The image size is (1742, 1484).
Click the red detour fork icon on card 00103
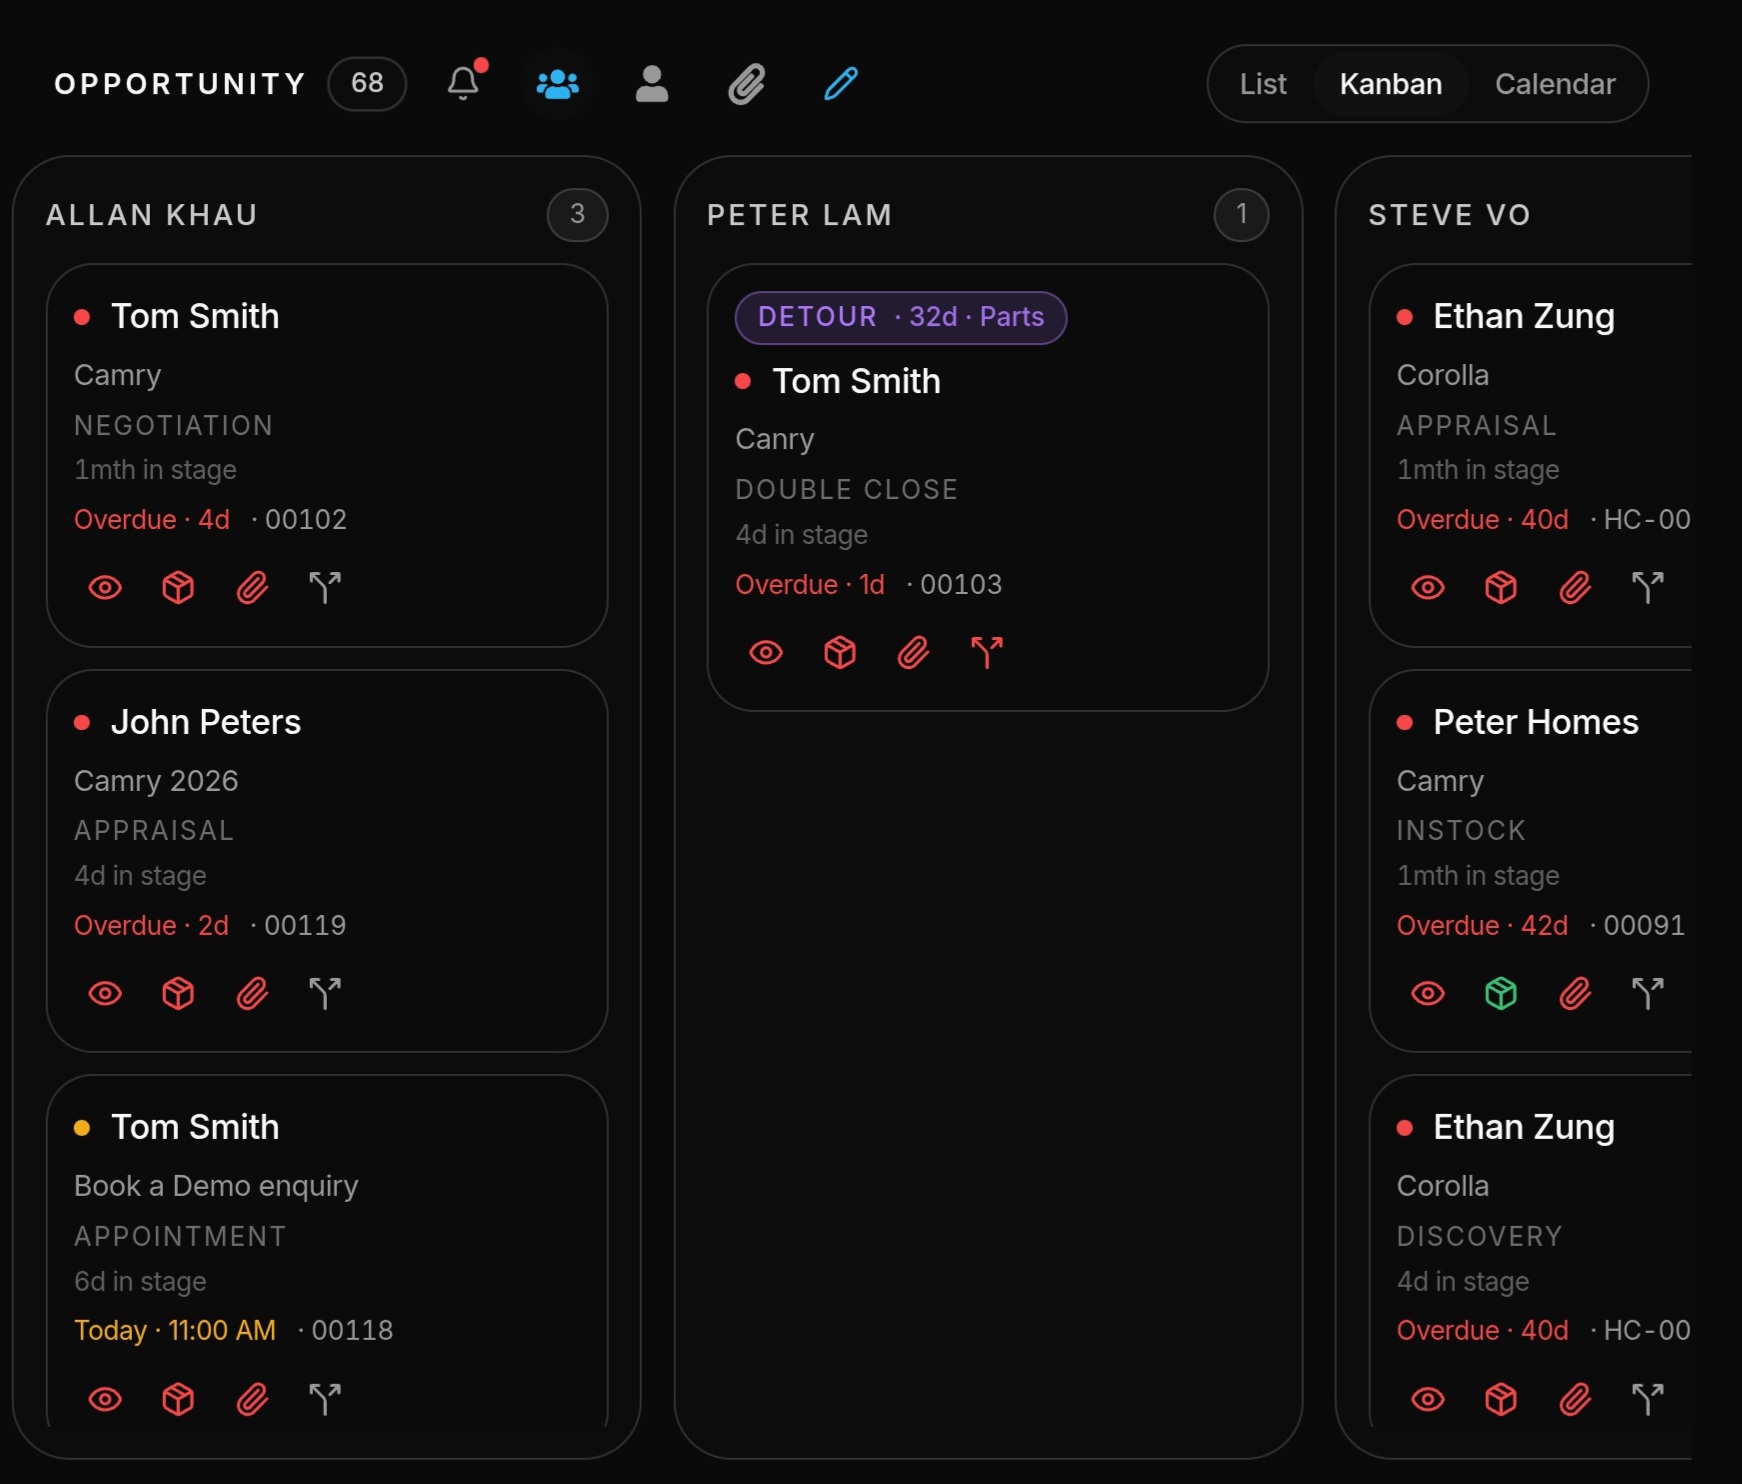pos(987,653)
